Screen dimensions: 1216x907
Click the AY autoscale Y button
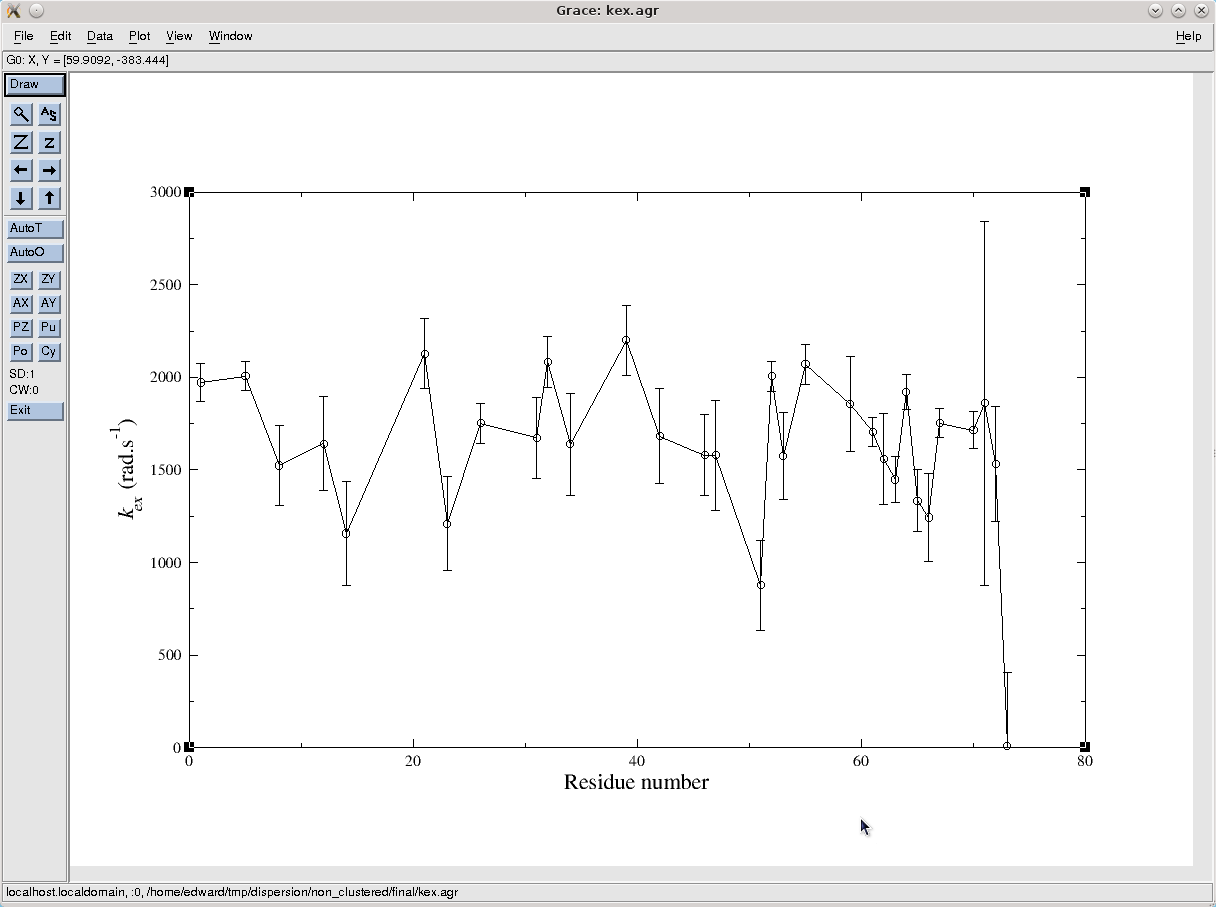click(49, 304)
